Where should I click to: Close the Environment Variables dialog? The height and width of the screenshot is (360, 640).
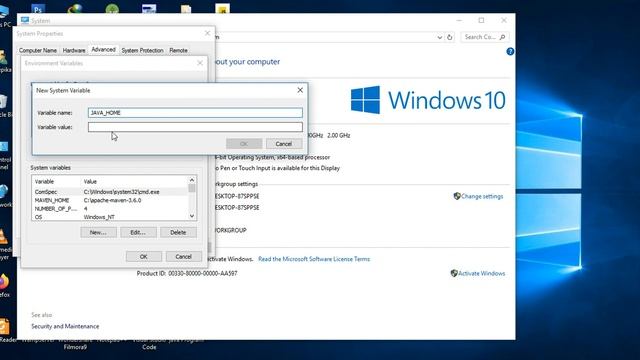pos(200,63)
